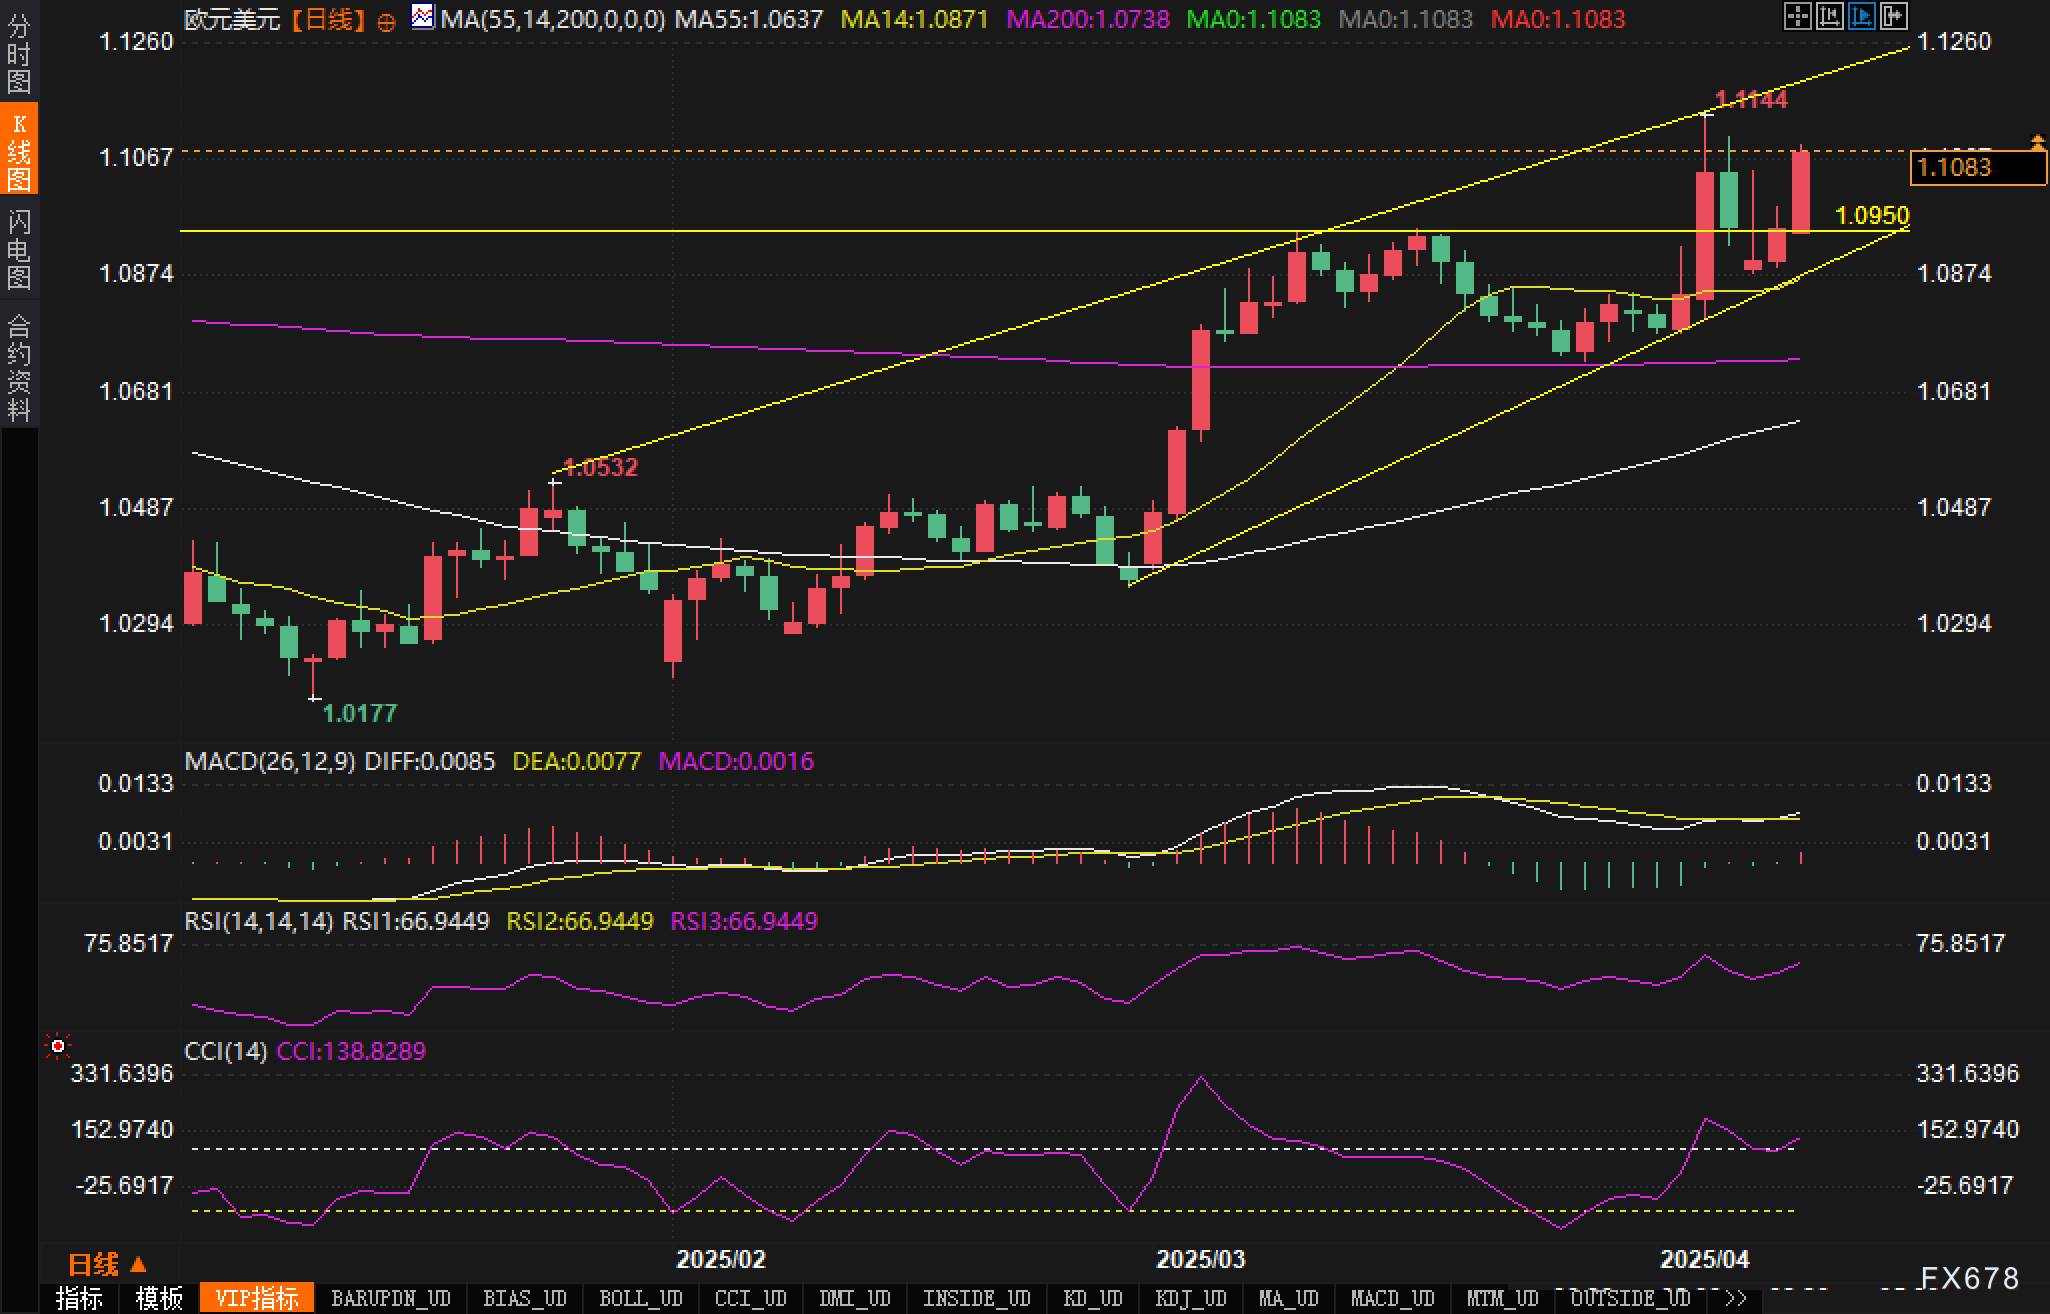Select the K线图 sidebar mode
Screen dimensions: 2050x1314
pos(18,150)
